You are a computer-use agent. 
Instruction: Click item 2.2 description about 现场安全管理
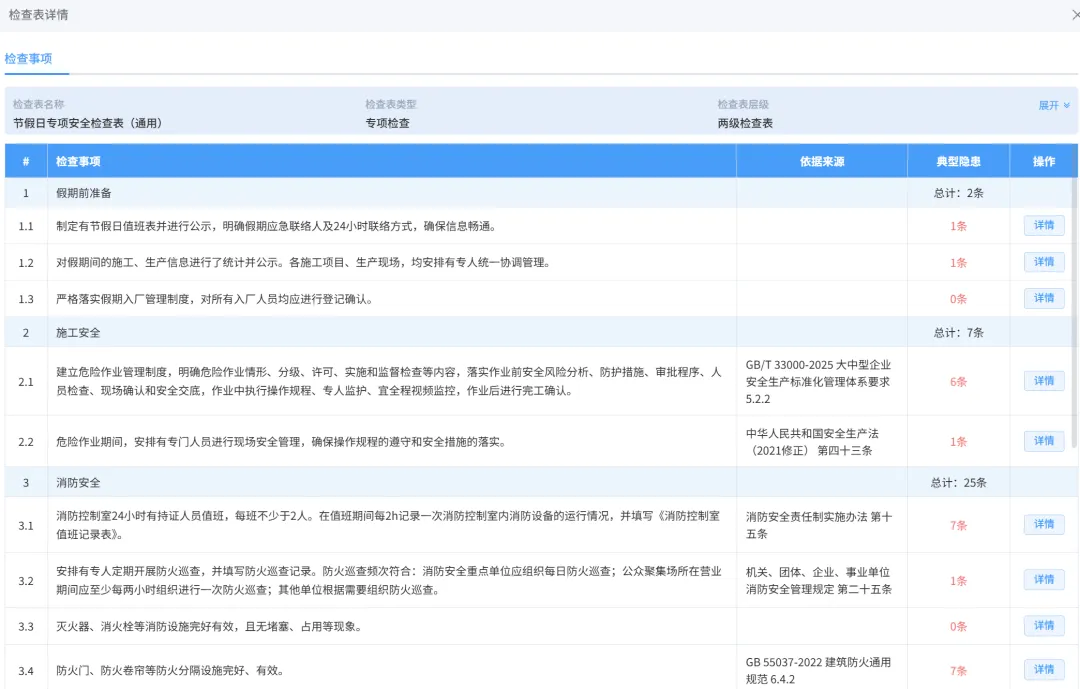(282, 442)
